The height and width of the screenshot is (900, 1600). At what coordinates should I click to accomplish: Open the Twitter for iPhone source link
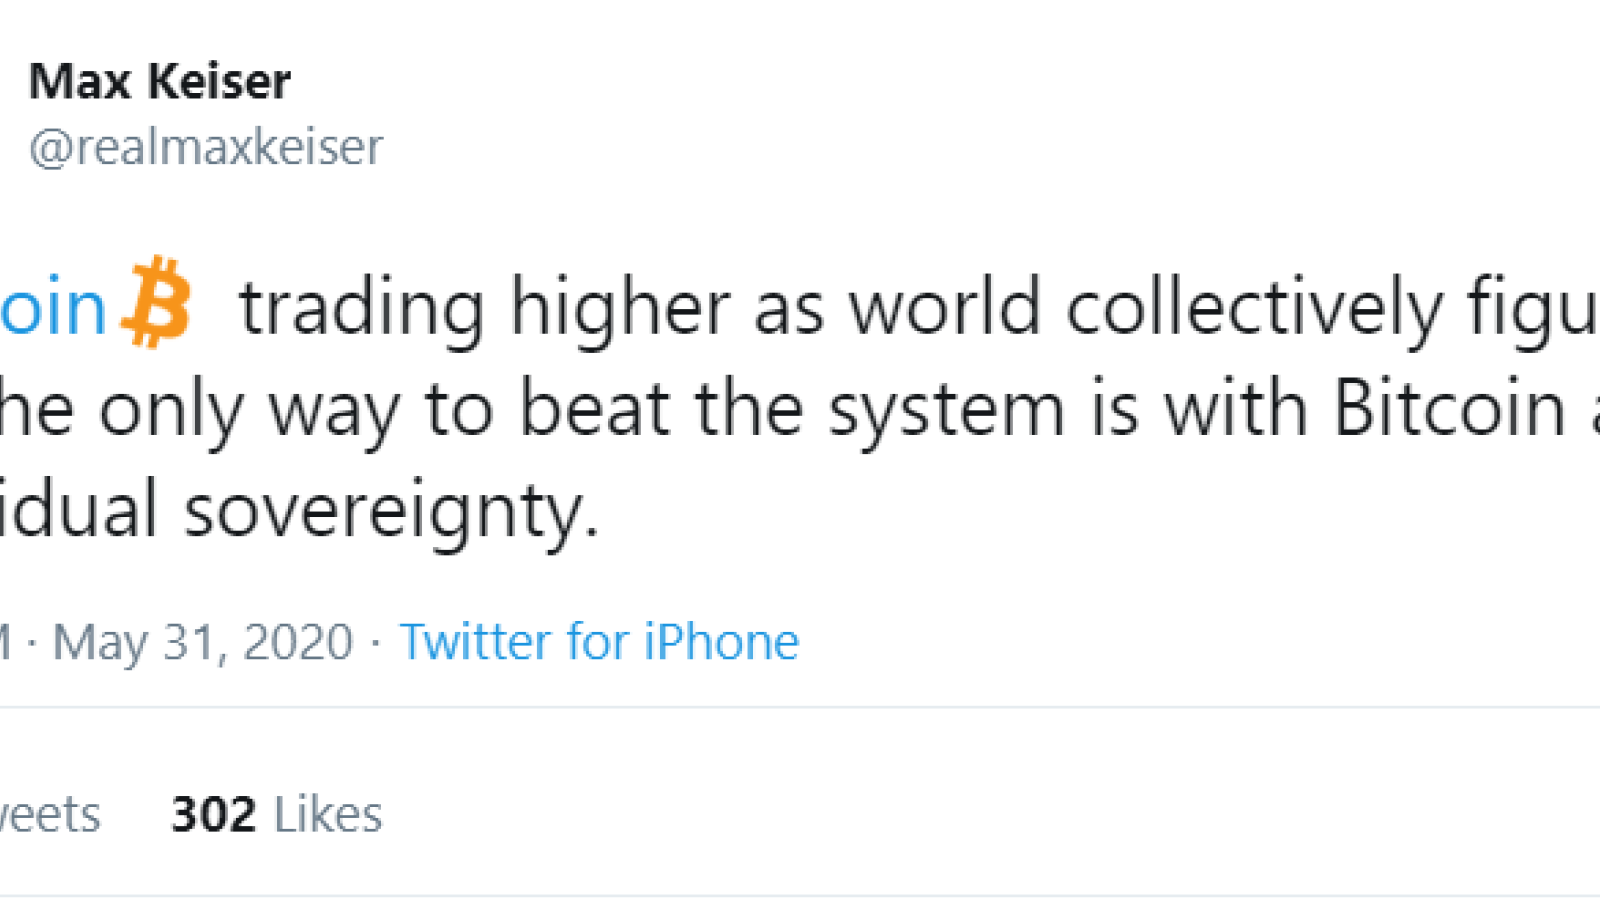click(599, 641)
